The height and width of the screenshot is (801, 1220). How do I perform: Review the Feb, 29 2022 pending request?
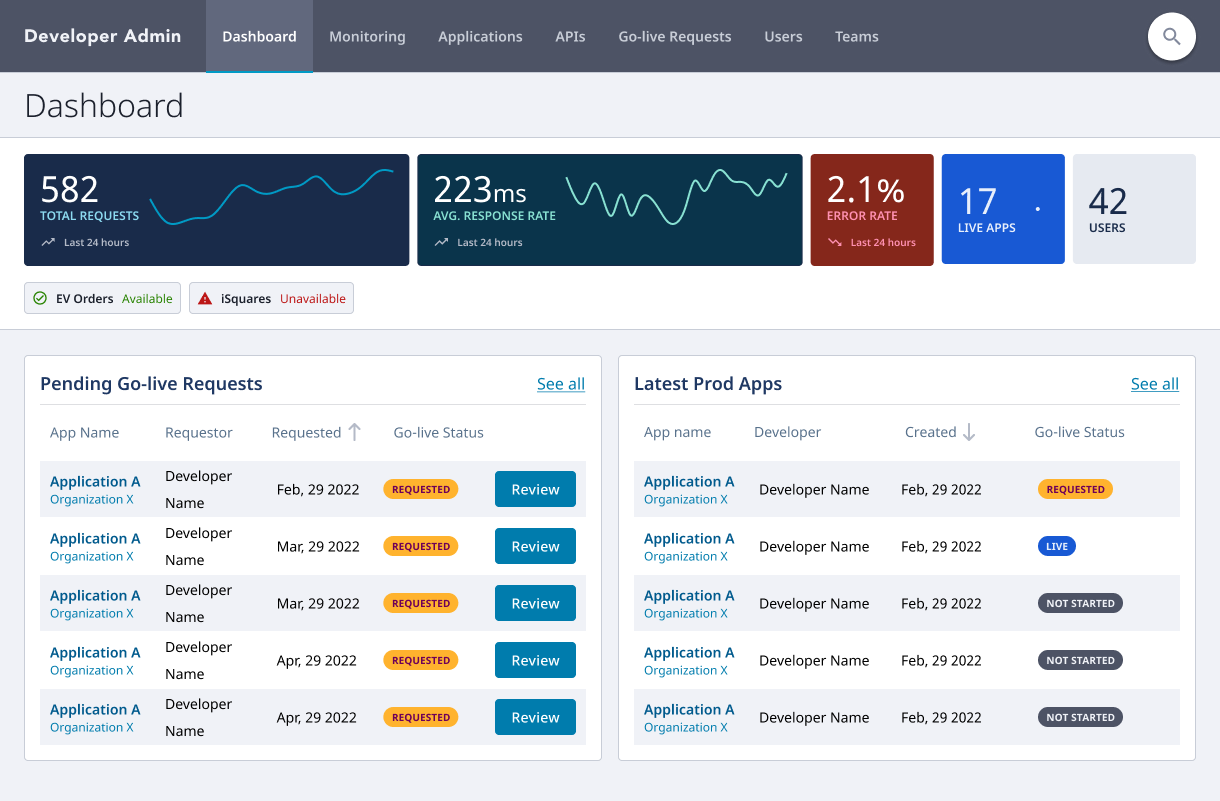pos(535,489)
